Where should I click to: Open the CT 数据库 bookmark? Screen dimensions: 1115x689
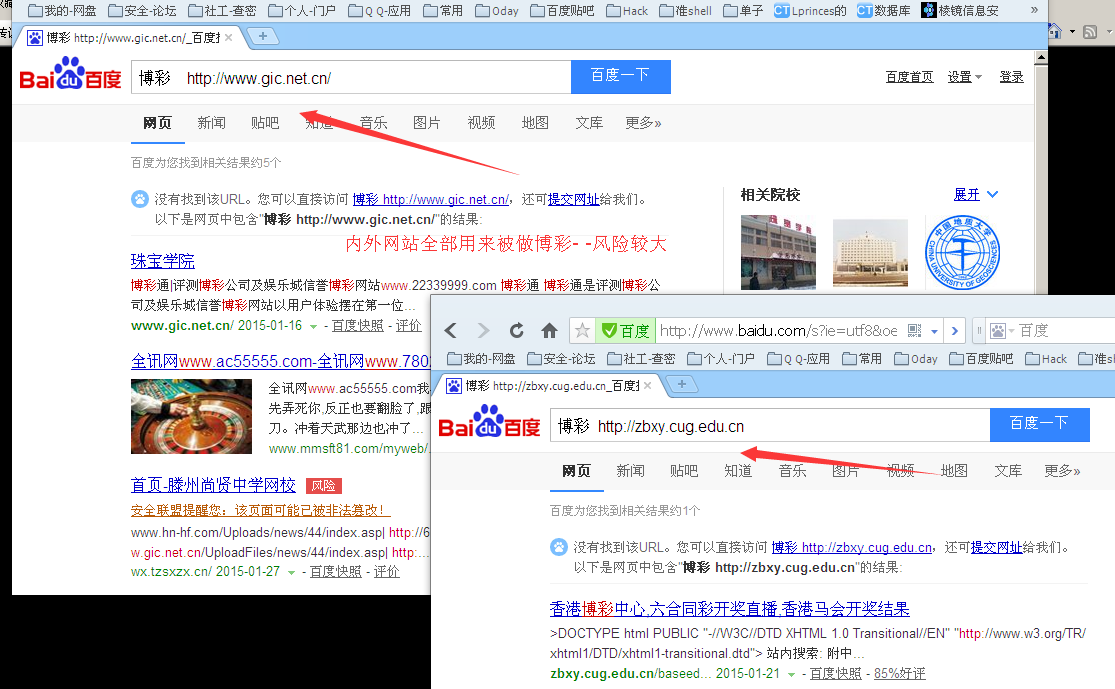coord(883,11)
